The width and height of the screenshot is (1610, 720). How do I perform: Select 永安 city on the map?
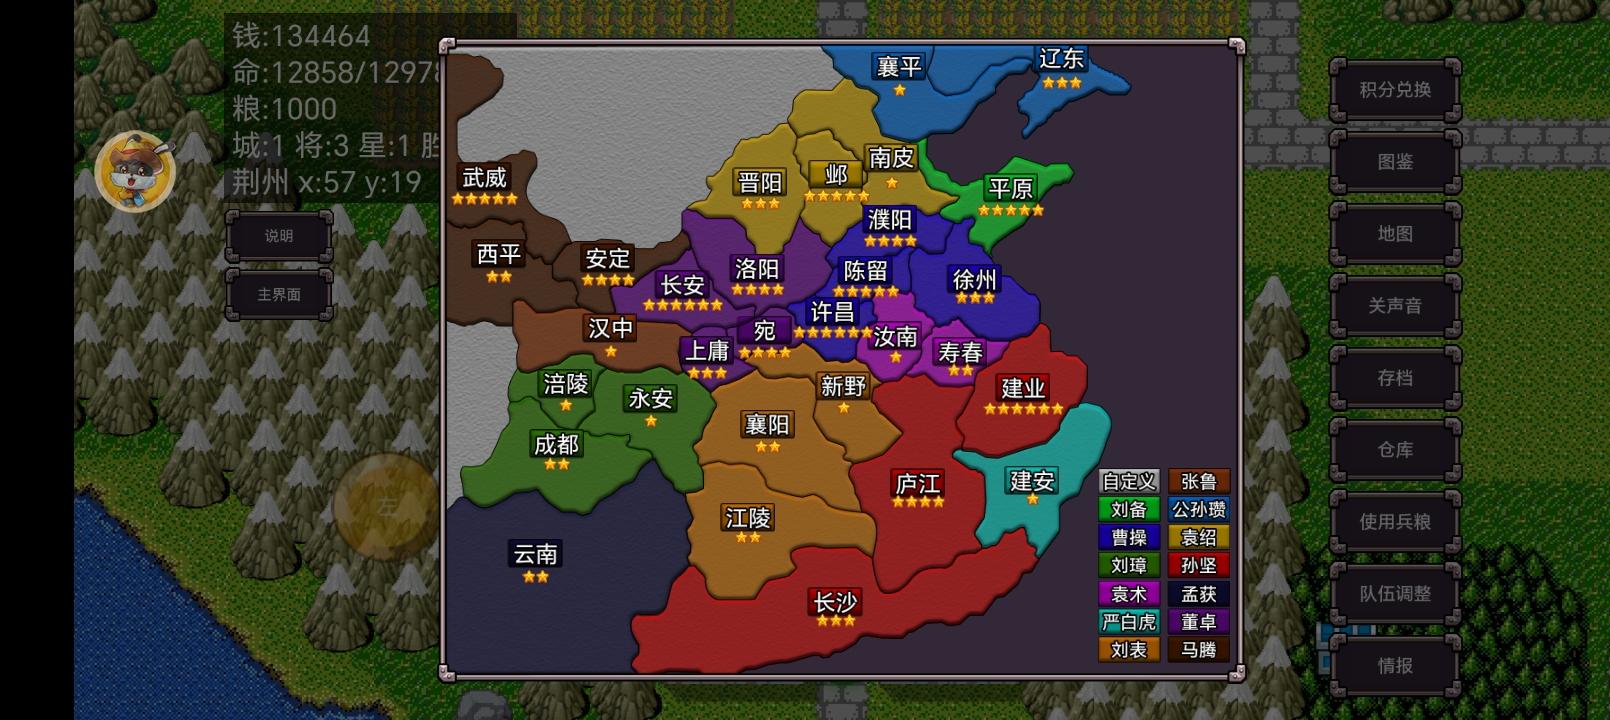650,399
